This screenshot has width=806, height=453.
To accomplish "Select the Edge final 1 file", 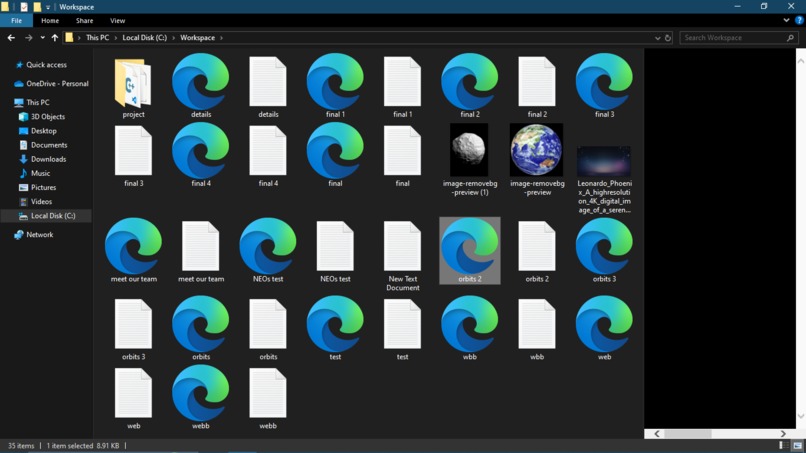I will 335,82.
